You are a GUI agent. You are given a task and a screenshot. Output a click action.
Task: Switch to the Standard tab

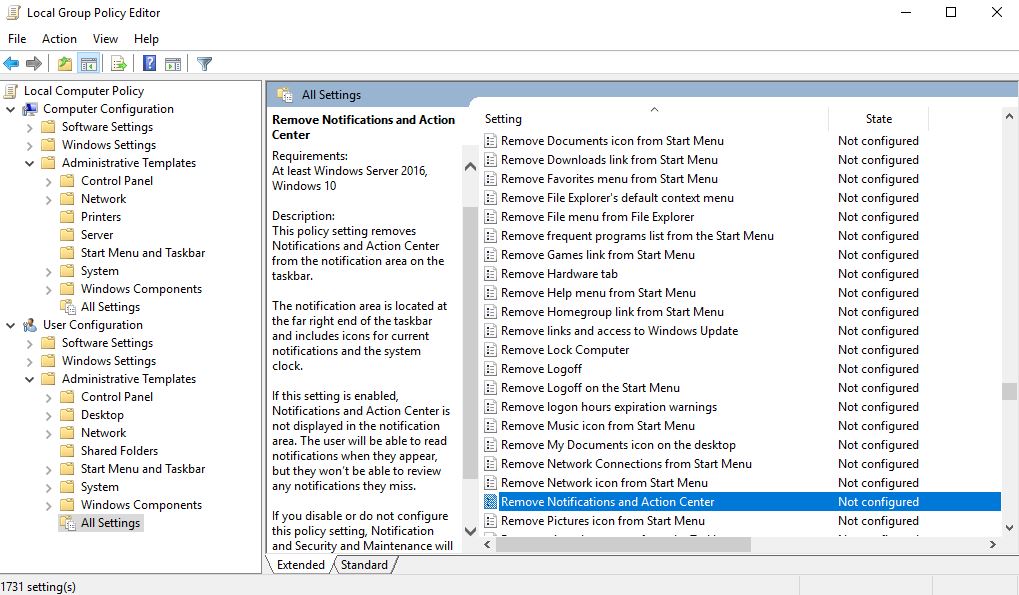point(364,565)
